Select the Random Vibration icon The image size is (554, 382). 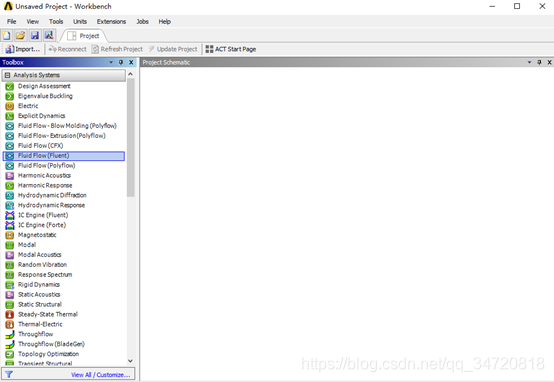point(10,265)
